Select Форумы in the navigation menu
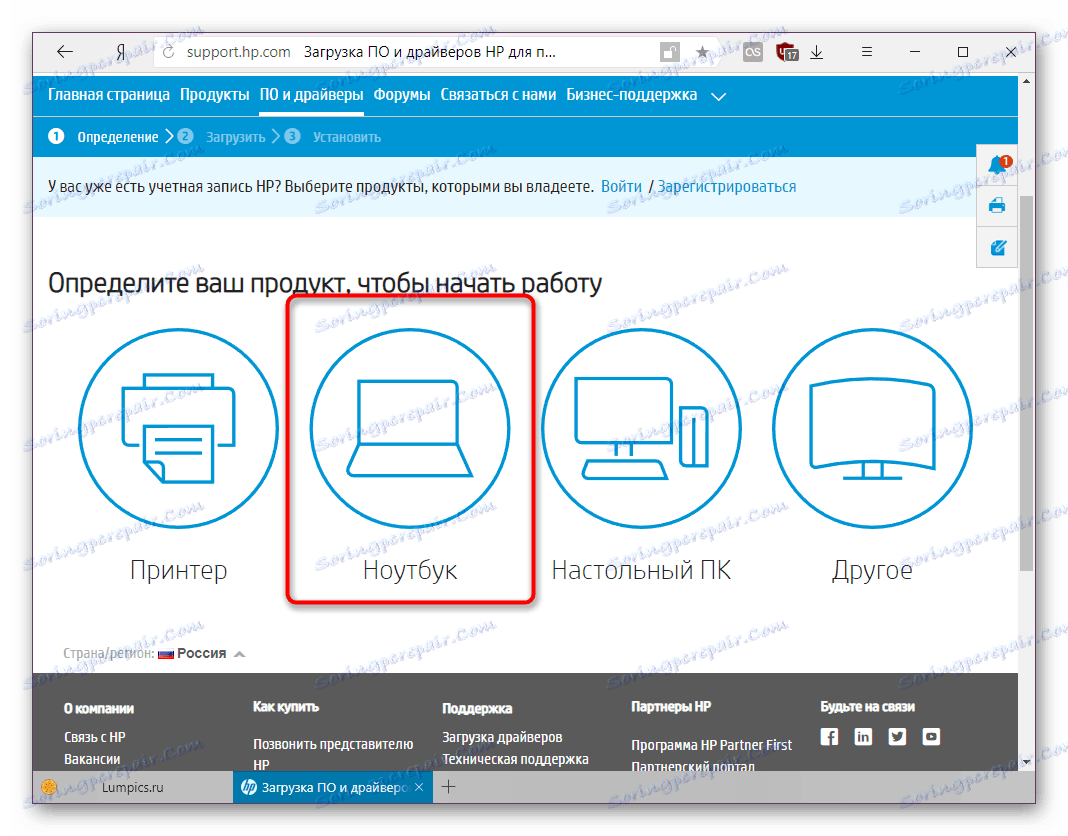Viewport: 1068px width, 836px height. point(400,94)
